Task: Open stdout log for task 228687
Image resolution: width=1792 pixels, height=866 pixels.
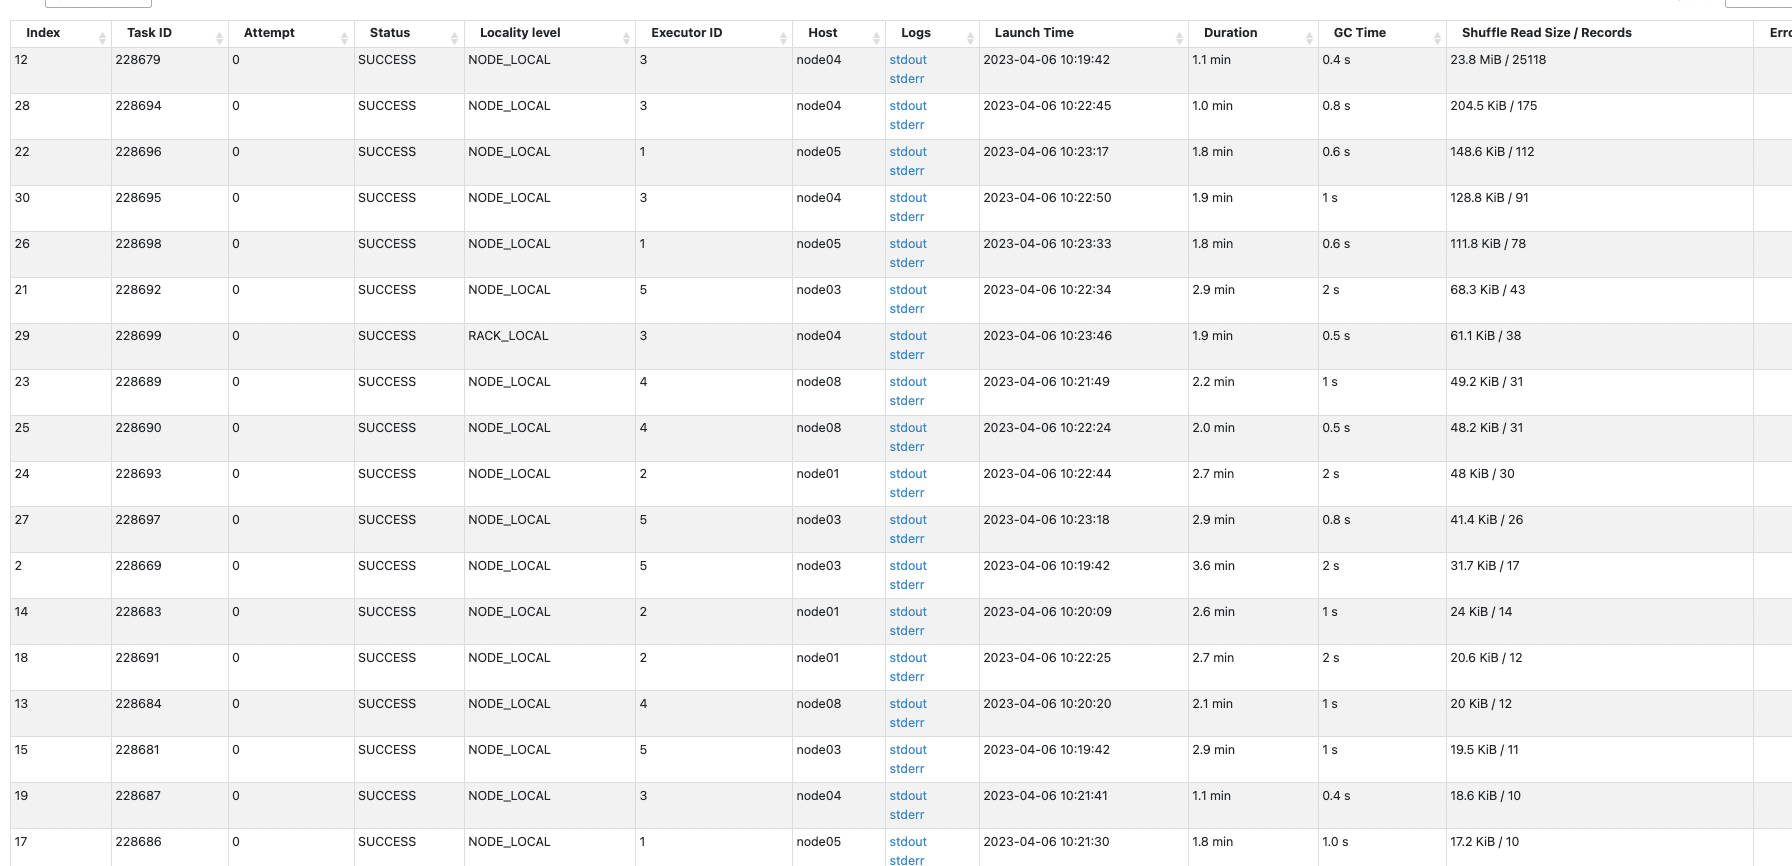Action: click(x=908, y=796)
